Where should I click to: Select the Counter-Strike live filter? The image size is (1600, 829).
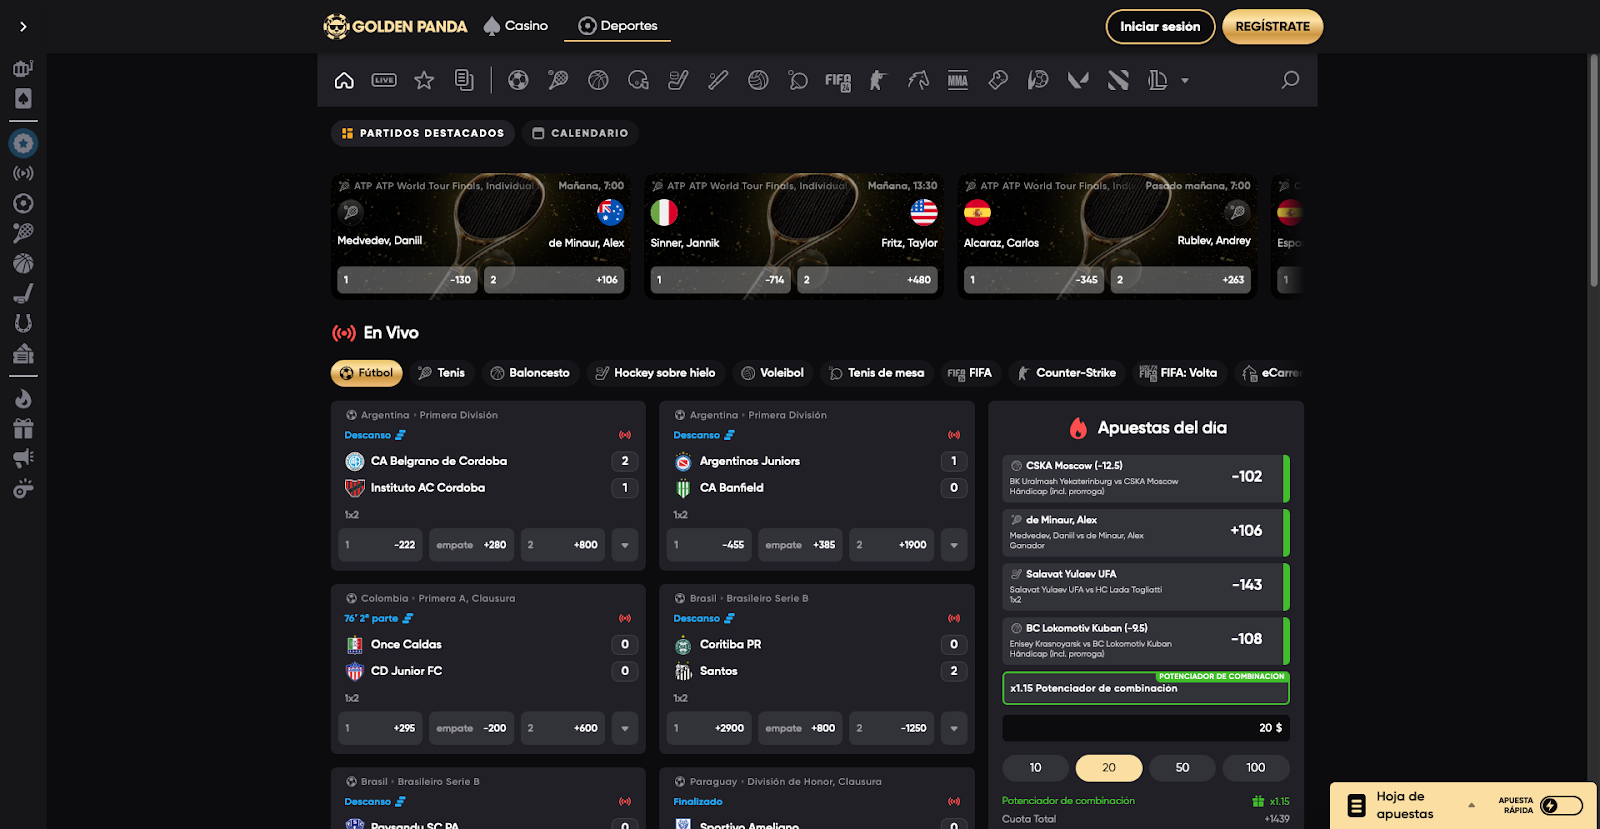tap(1067, 373)
